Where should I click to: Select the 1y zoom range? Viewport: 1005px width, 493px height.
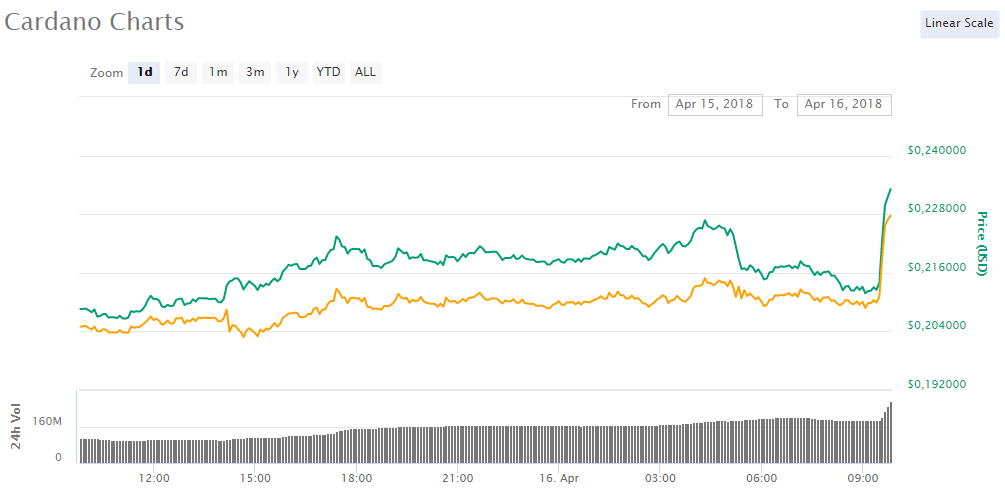coord(292,72)
